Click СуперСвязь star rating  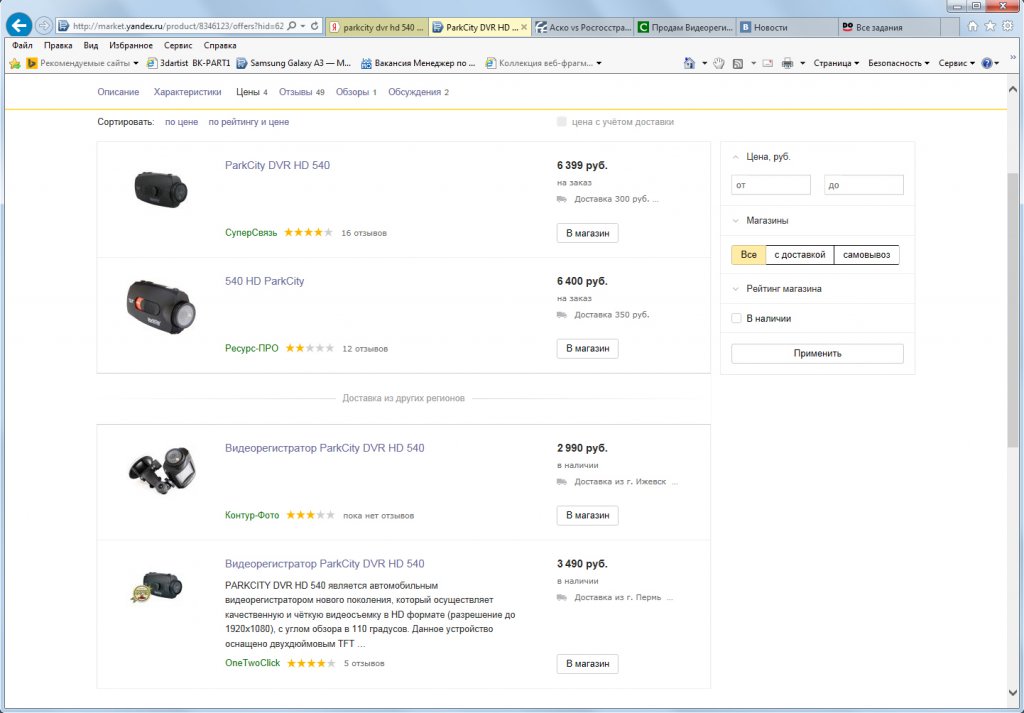[308, 232]
